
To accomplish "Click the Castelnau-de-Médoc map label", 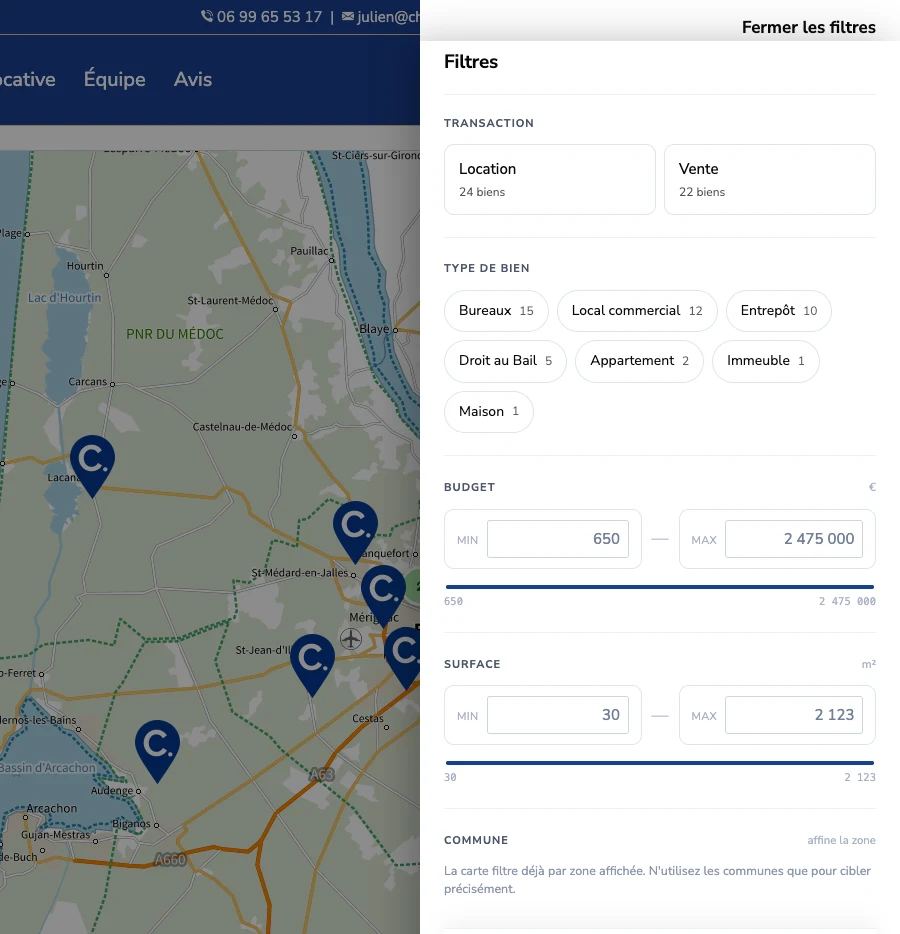I will (x=242, y=426).
